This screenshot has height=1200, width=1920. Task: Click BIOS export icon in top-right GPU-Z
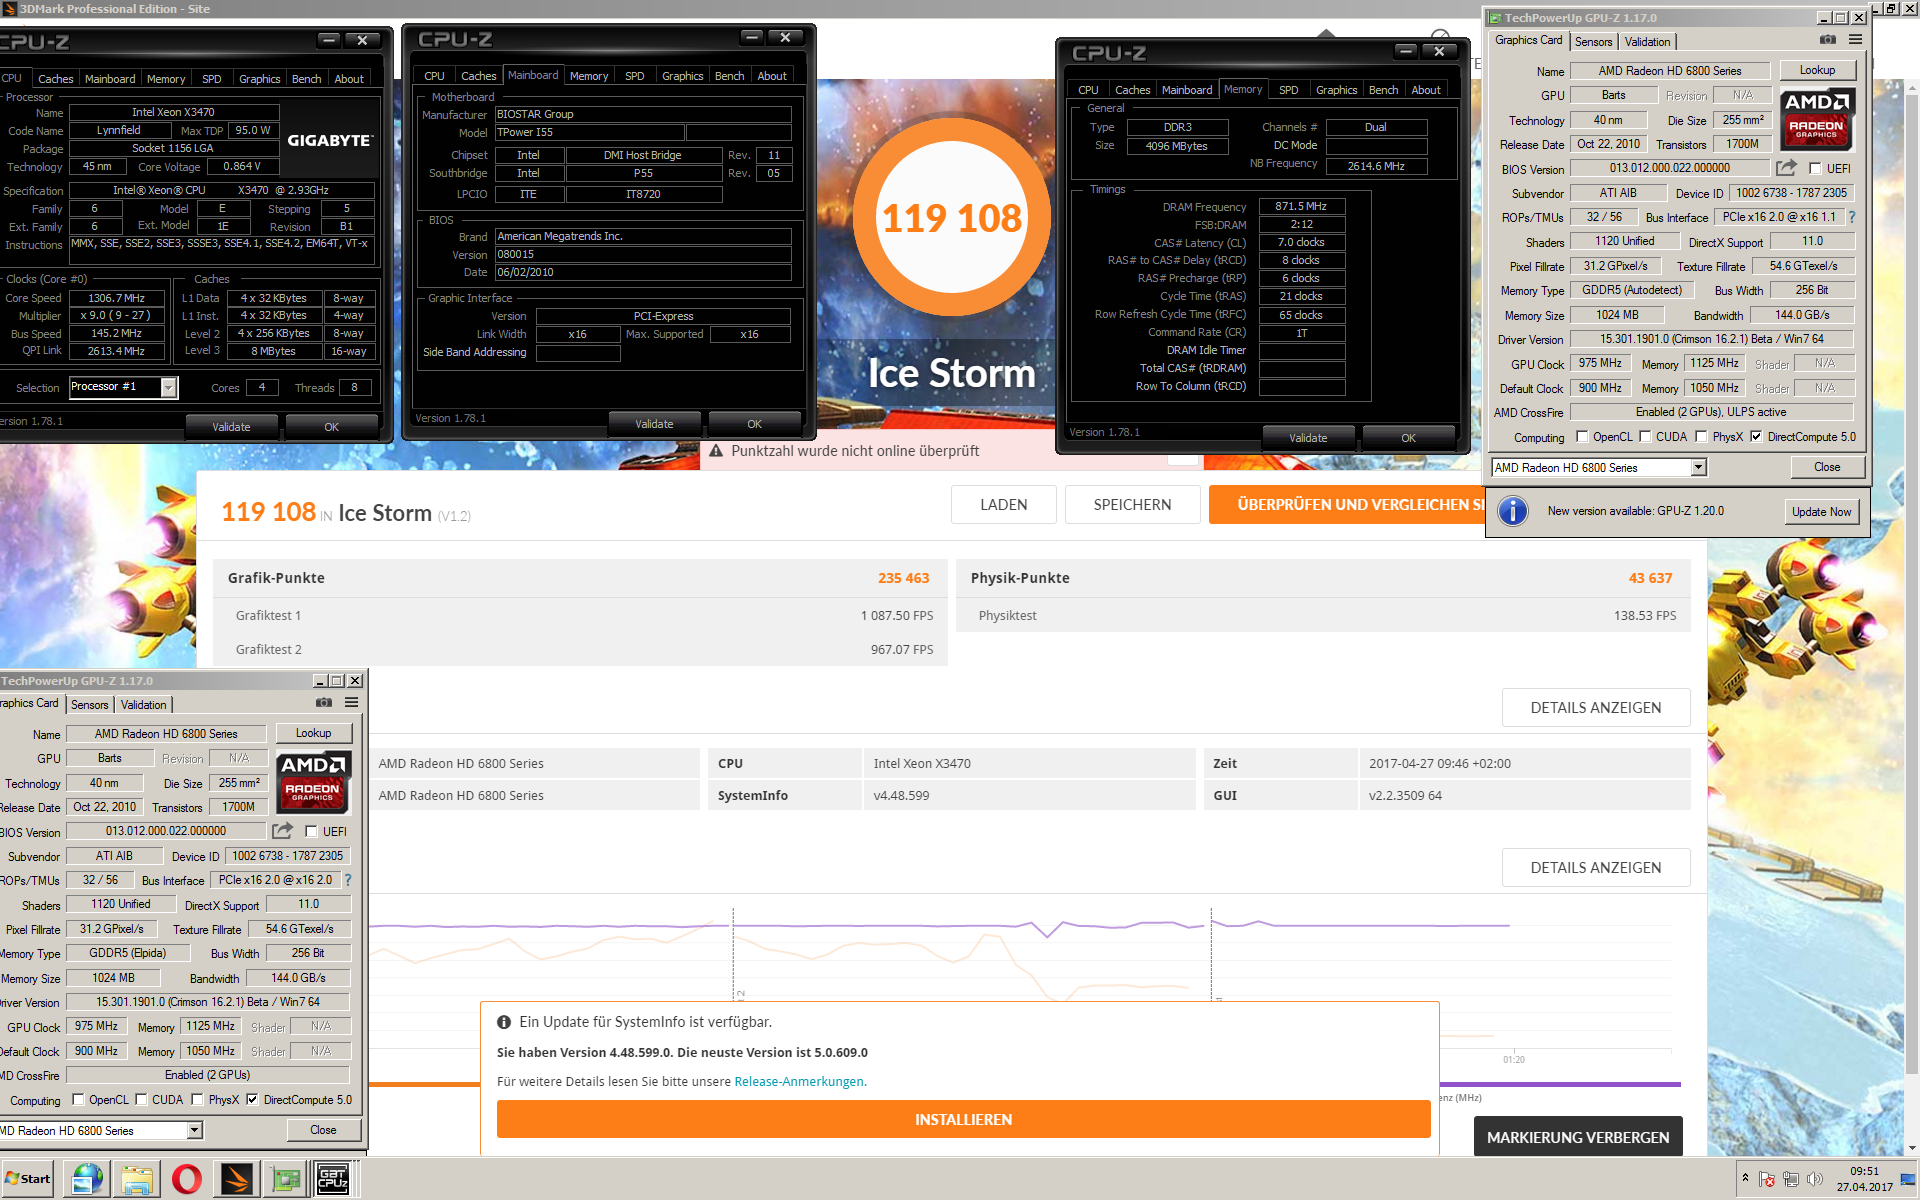pyautogui.click(x=1787, y=168)
